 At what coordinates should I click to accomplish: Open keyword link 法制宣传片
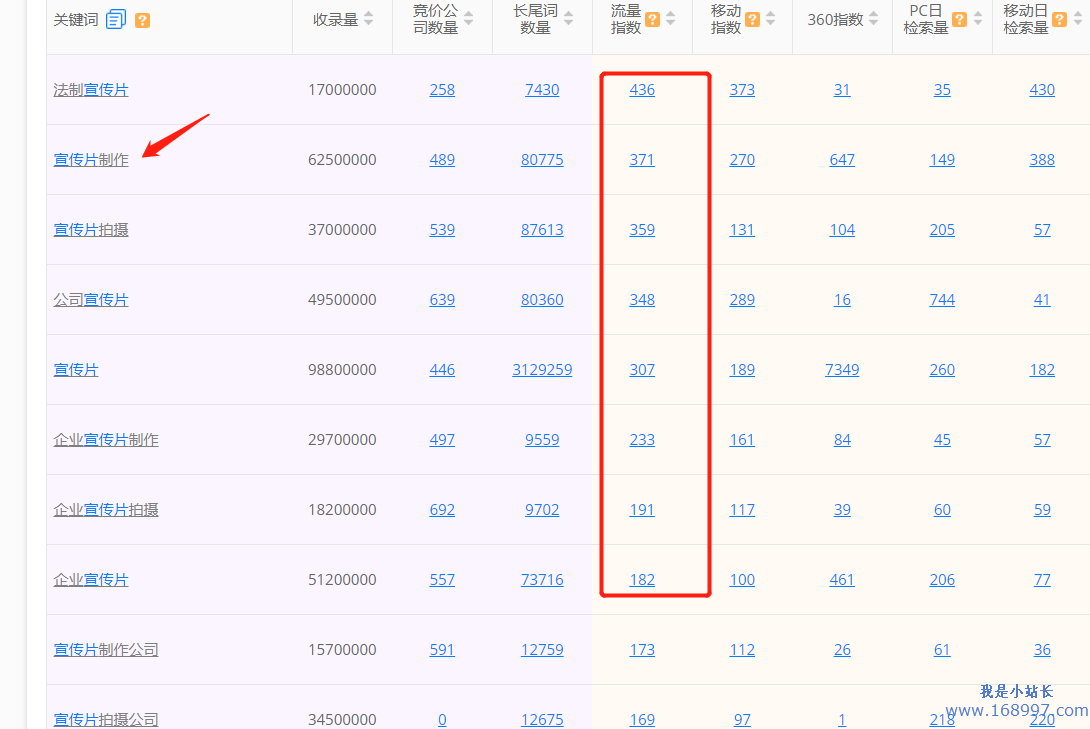(91, 90)
